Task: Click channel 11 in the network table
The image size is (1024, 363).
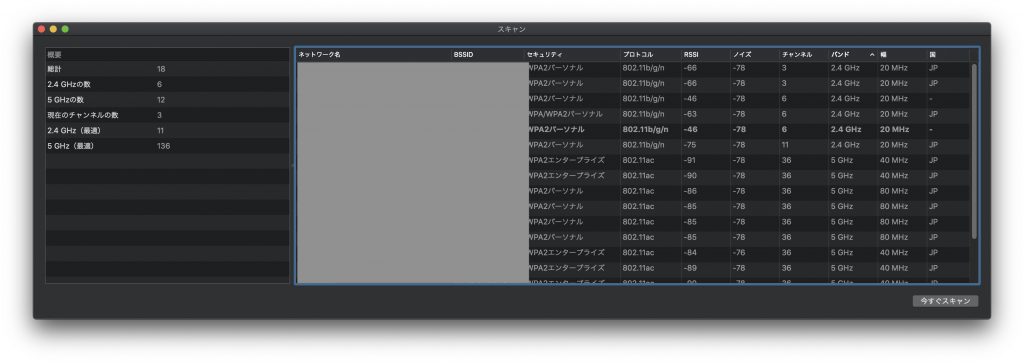Action: coord(785,144)
